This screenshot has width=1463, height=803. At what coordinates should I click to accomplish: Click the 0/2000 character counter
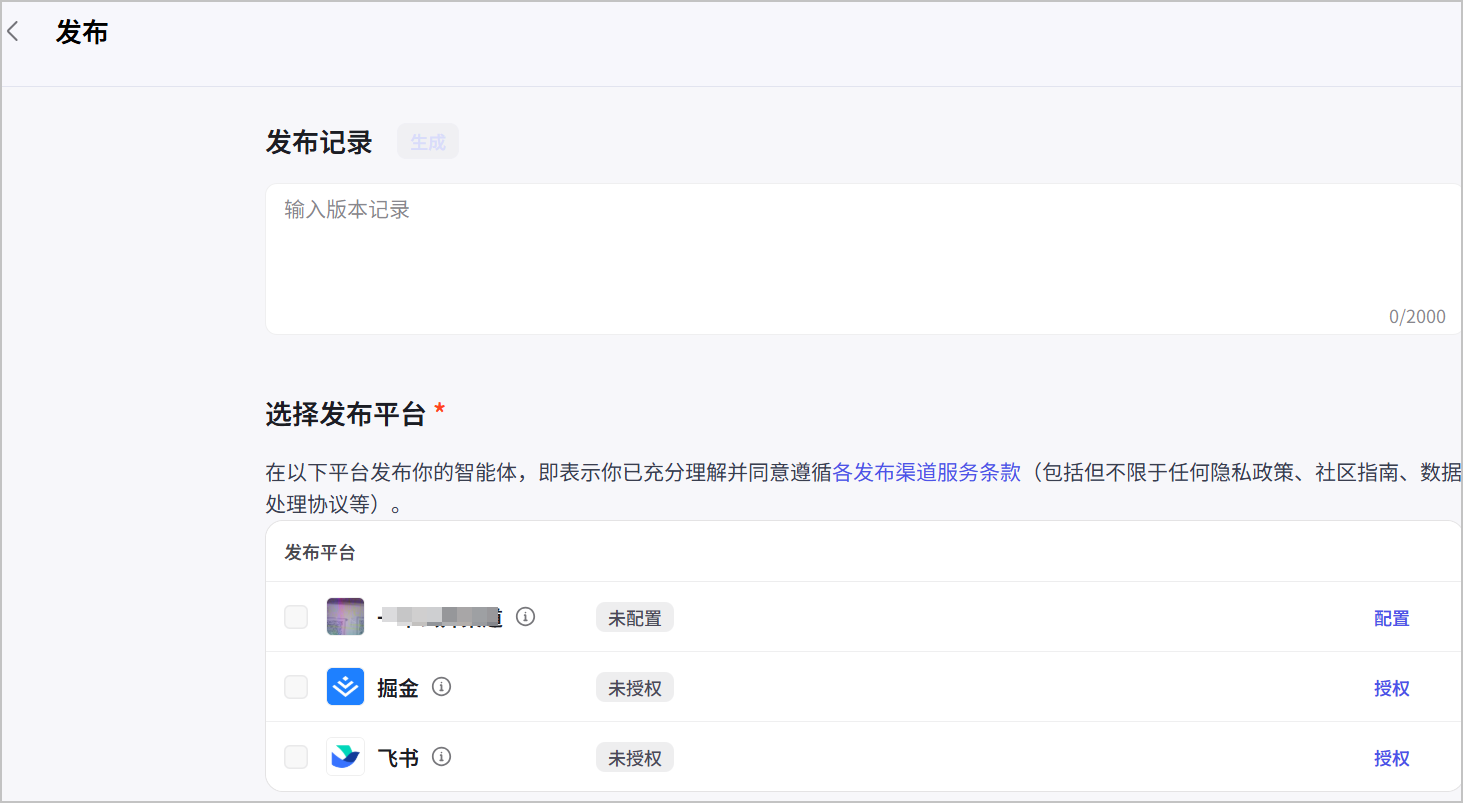pos(1417,316)
